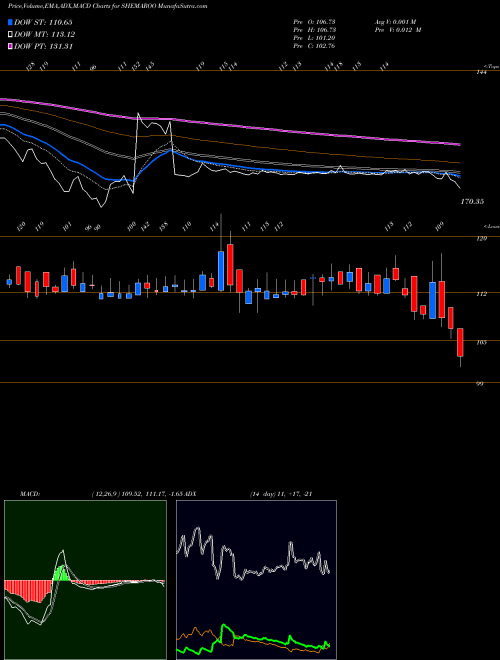Viewport: 500px width, 660px height.
Task: Click the last red candlestick near 105
Action: click(x=460, y=343)
